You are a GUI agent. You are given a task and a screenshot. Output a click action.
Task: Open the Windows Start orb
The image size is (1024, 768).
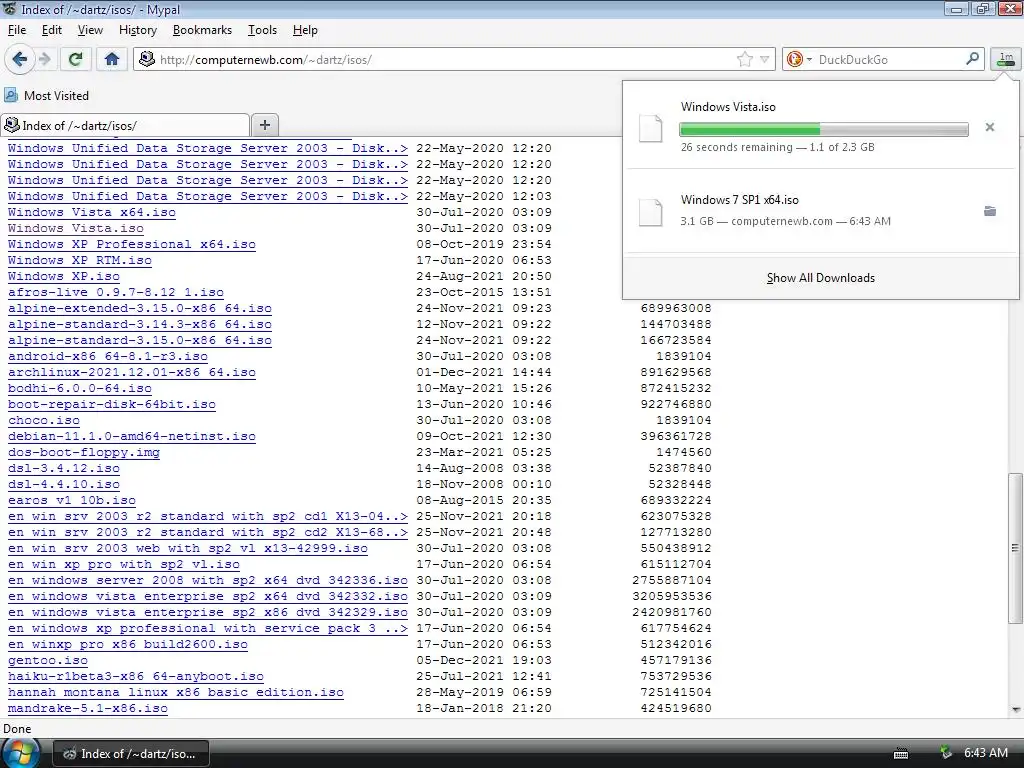(x=20, y=753)
